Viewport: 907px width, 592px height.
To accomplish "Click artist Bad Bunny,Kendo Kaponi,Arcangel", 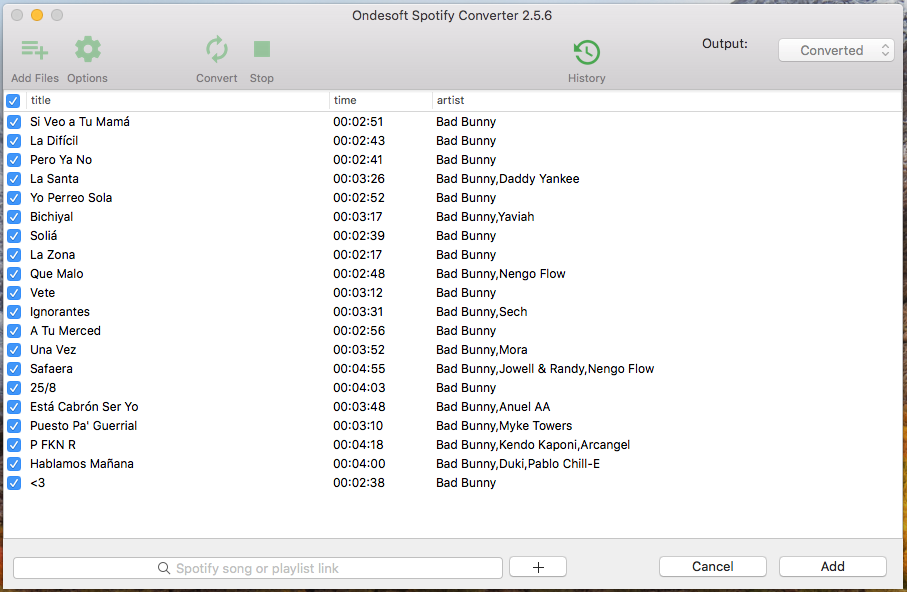I will click(533, 444).
